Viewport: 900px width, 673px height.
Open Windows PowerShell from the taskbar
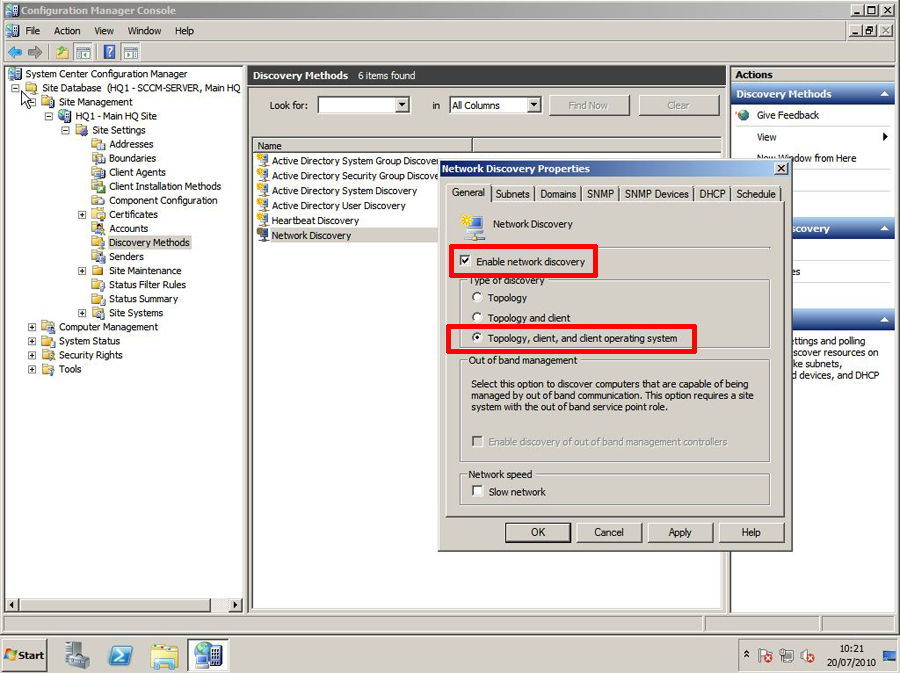click(121, 655)
